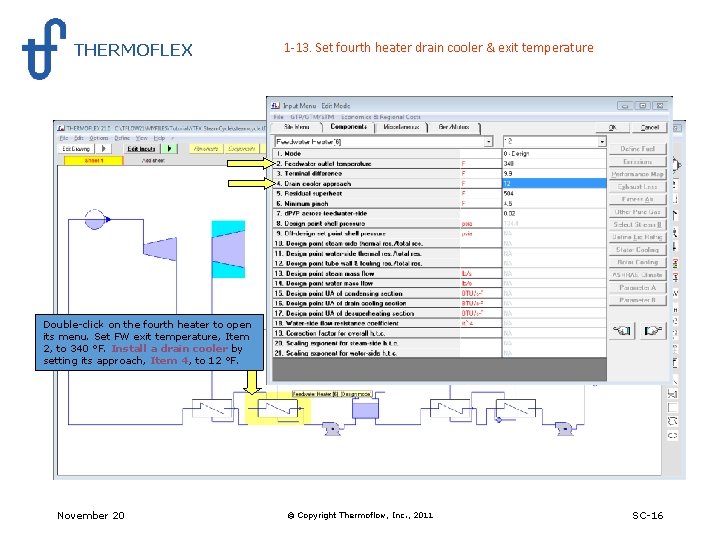Select the yellow Sheet 1 tab
Viewport: 720px width, 540px height.
pyautogui.click(x=94, y=160)
